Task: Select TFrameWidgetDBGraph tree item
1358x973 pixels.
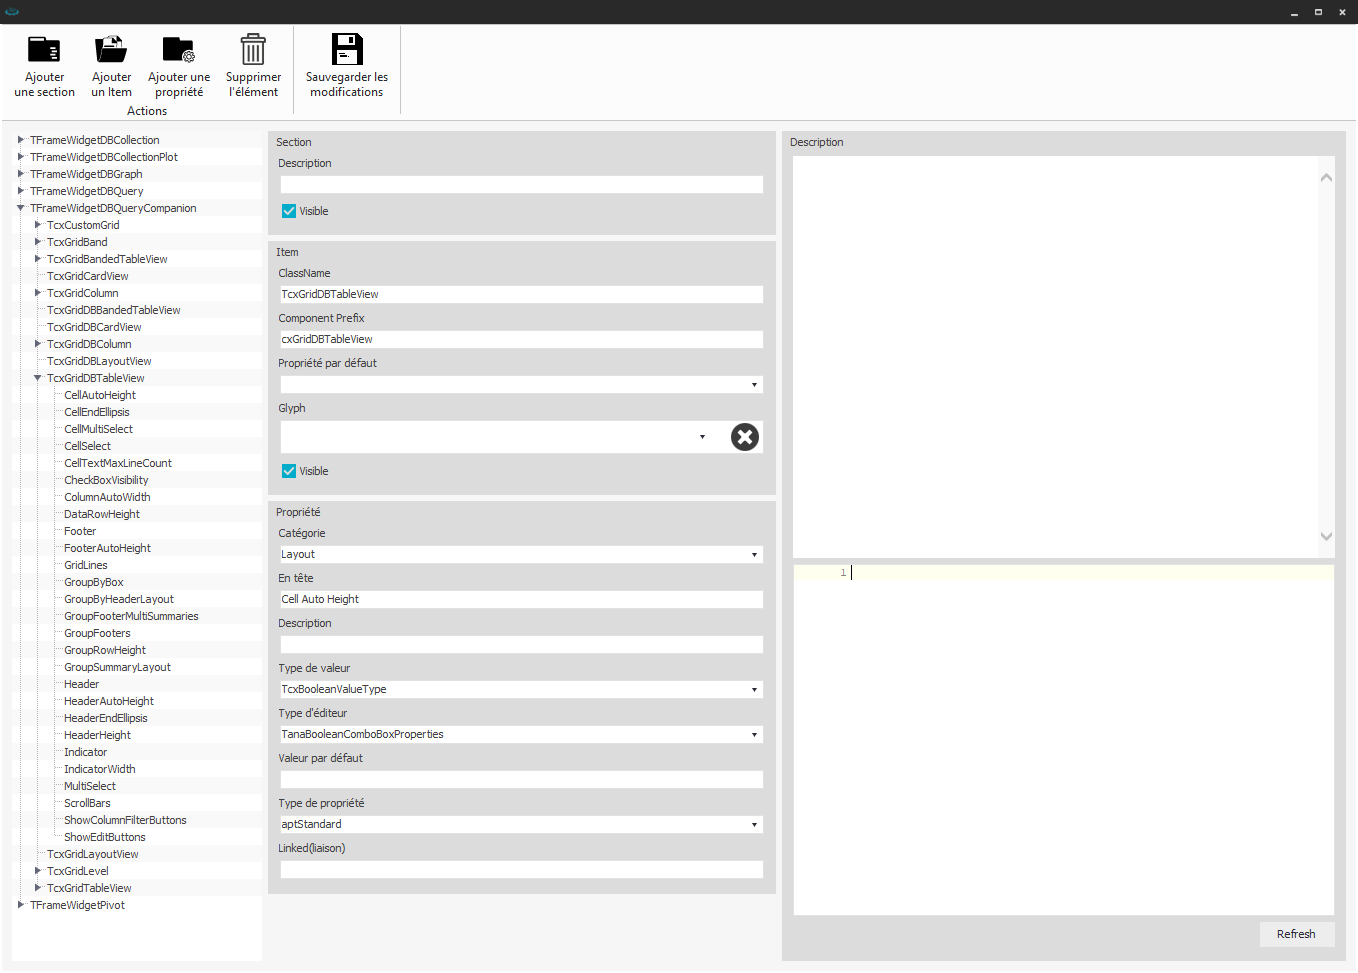Action: (86, 174)
